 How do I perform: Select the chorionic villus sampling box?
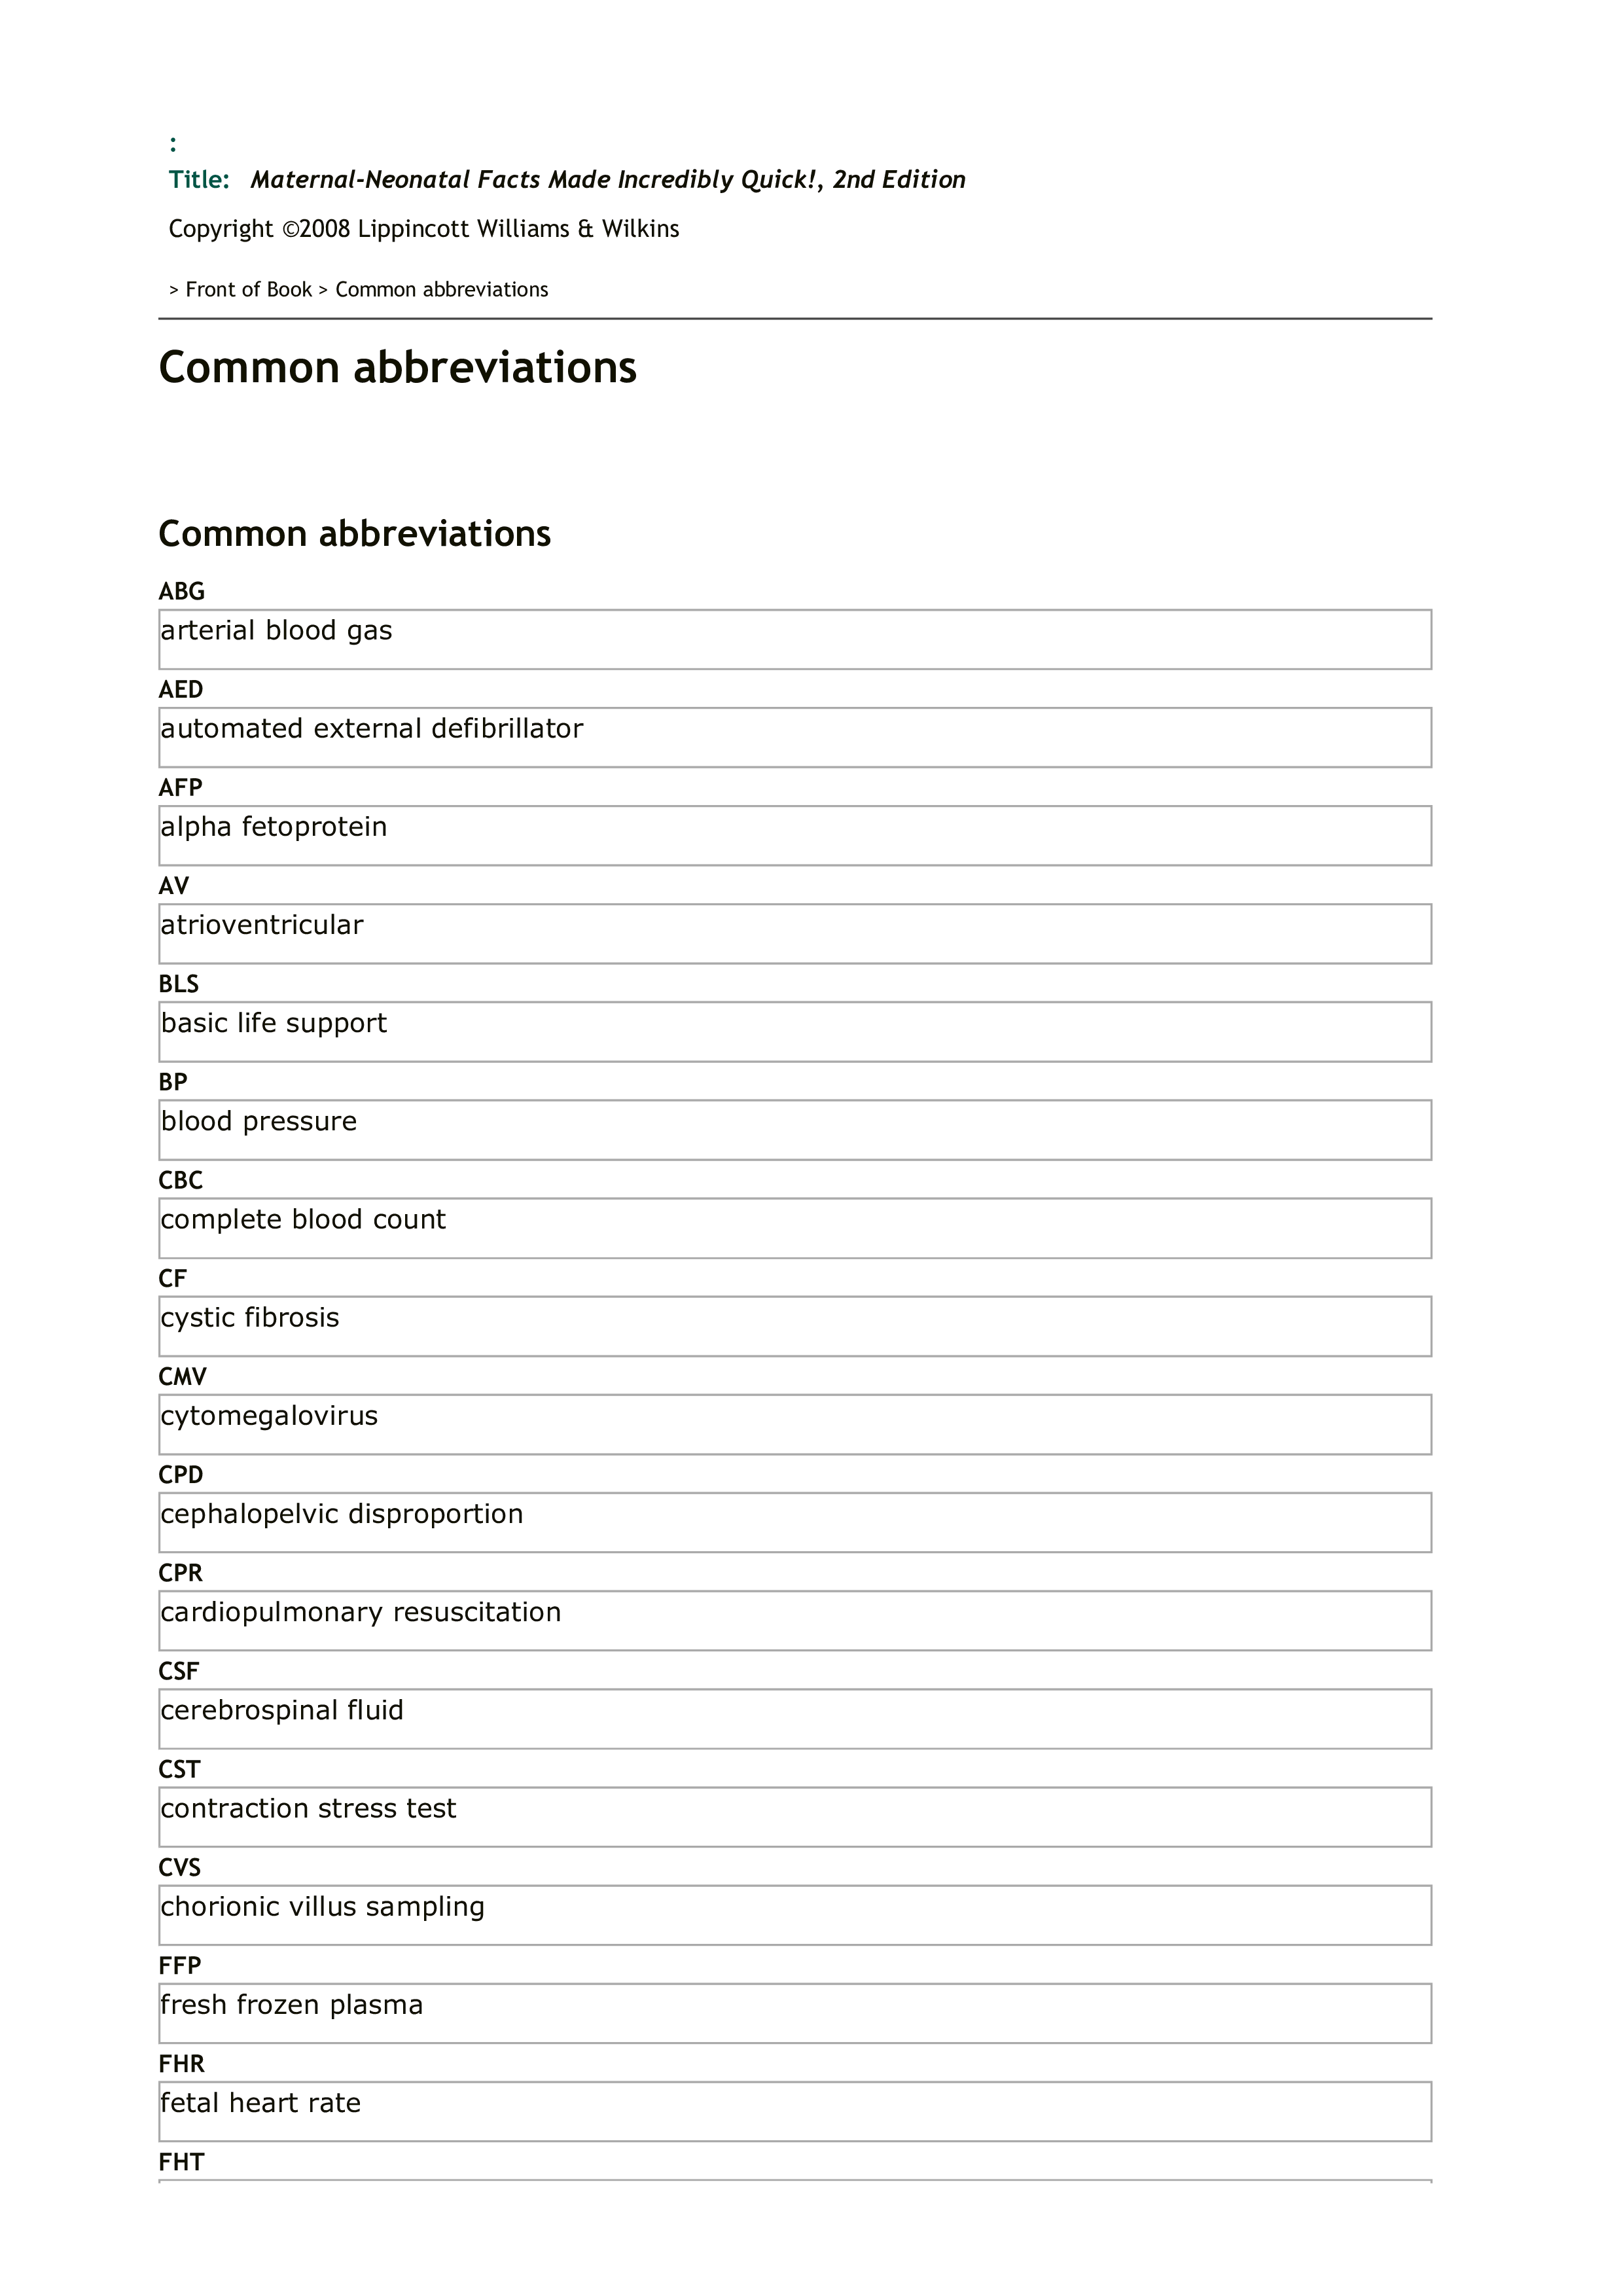[x=794, y=1914]
